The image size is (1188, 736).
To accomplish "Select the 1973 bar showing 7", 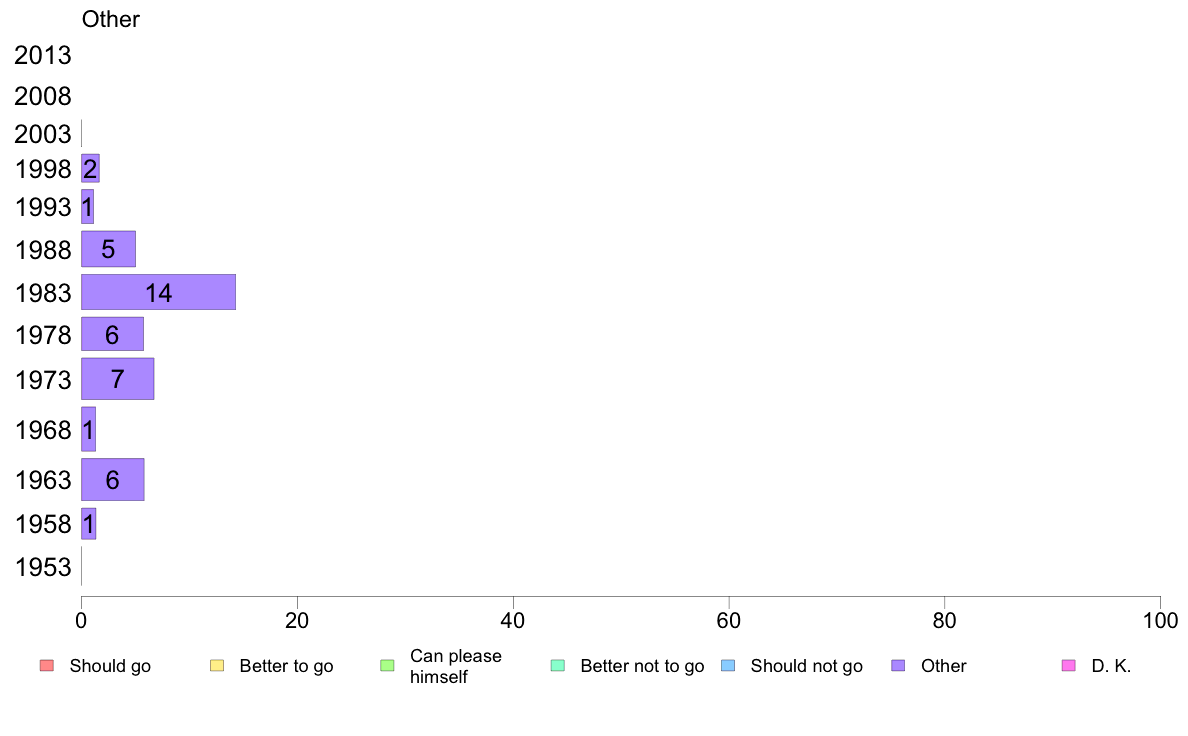I will pos(117,379).
